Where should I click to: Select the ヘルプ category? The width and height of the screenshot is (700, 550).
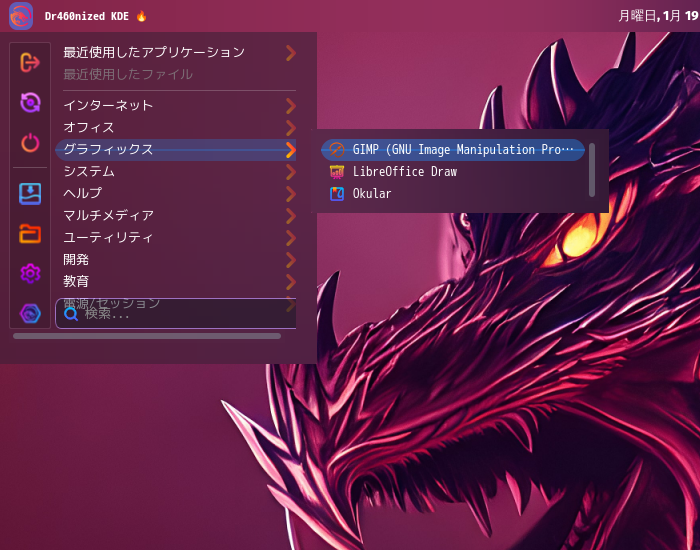tap(175, 193)
